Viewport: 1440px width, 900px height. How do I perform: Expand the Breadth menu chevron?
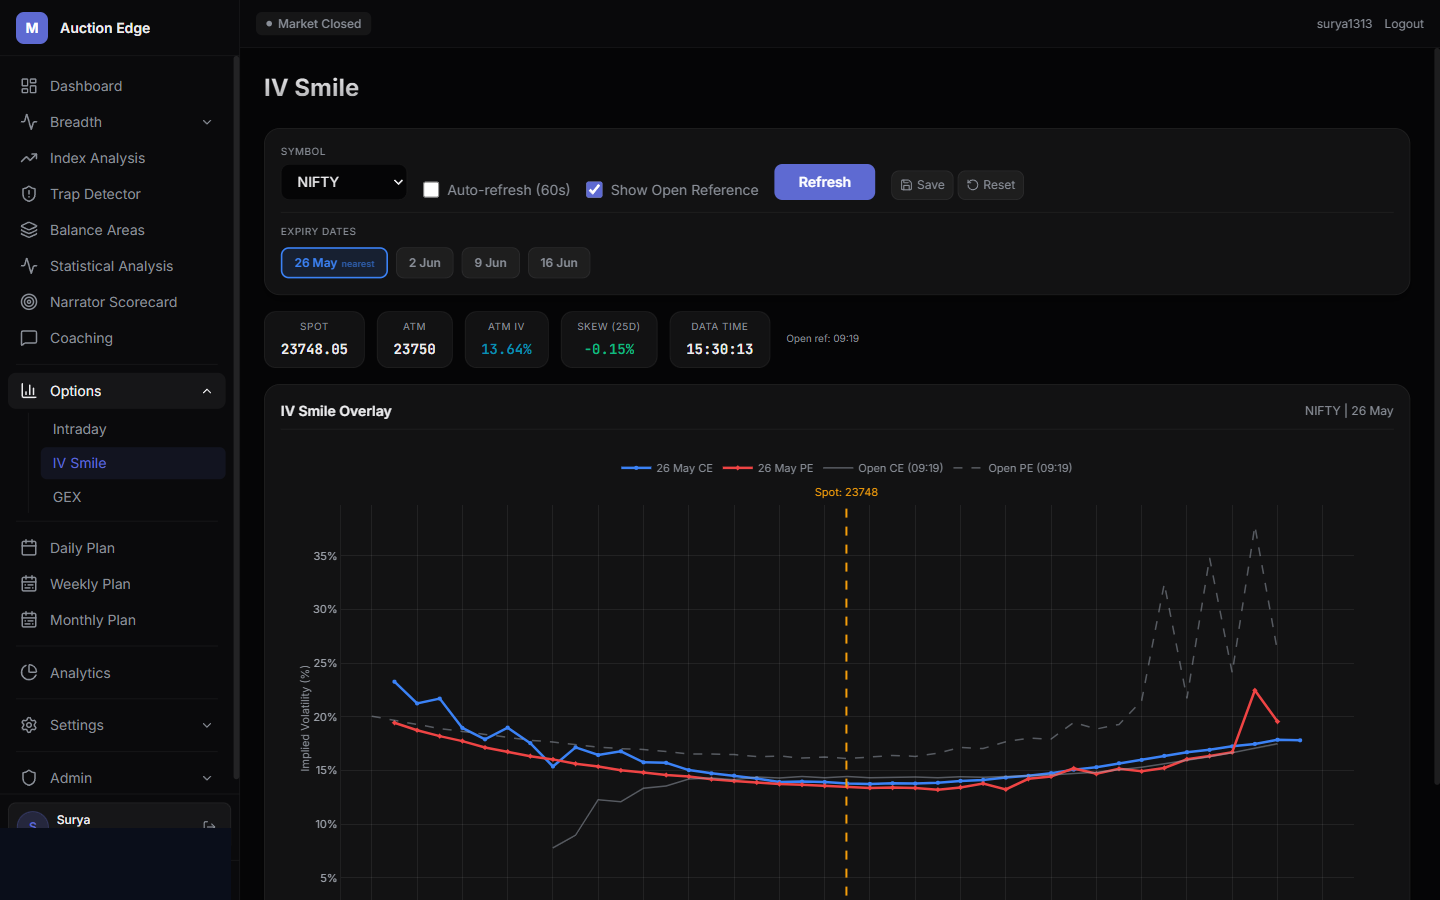pyautogui.click(x=207, y=122)
